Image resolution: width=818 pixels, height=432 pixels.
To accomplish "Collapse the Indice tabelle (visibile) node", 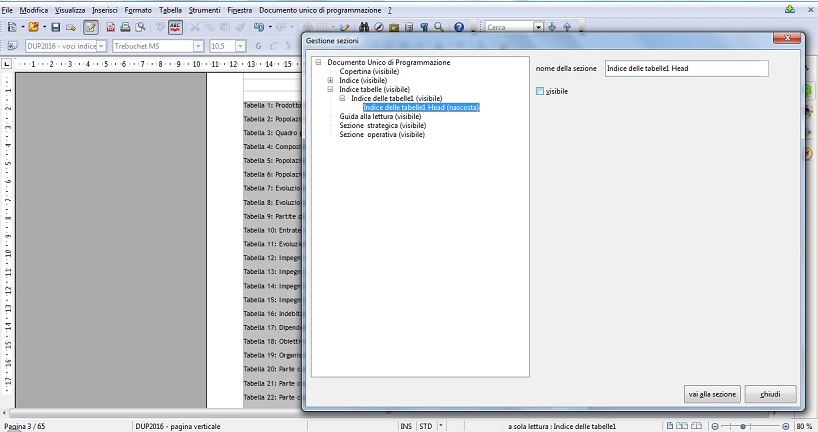I will tap(331, 89).
